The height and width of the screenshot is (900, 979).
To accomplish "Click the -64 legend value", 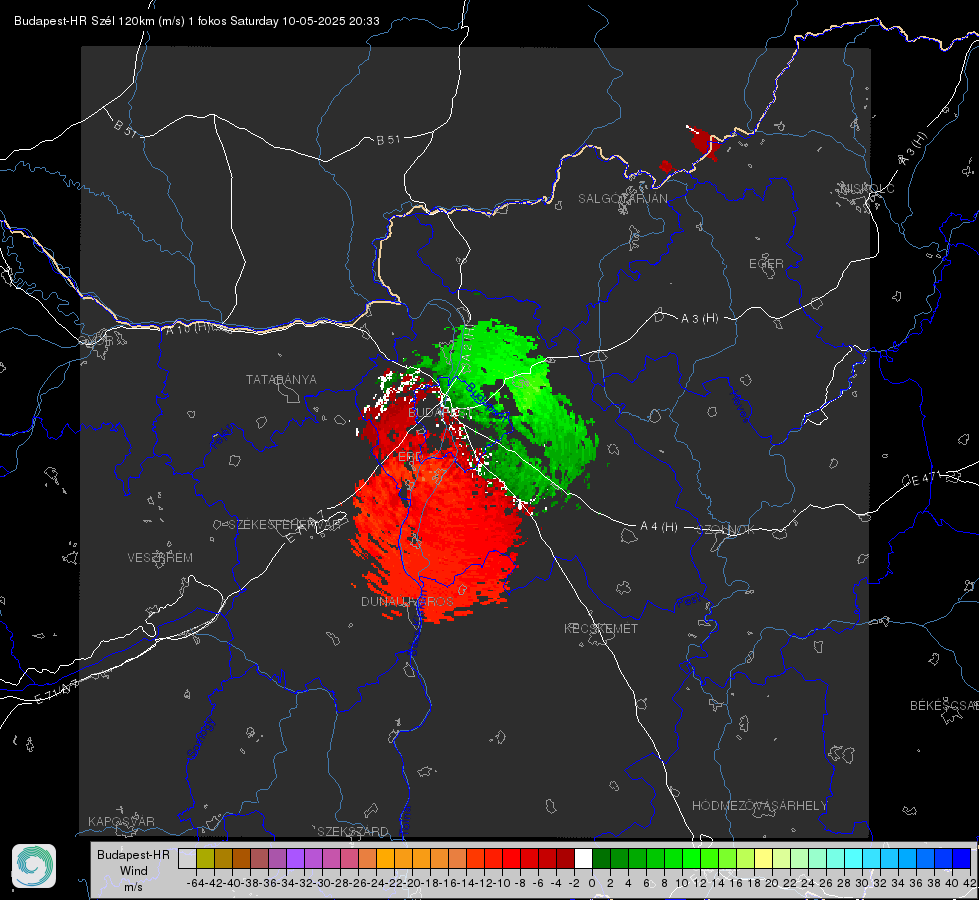I will tap(196, 883).
